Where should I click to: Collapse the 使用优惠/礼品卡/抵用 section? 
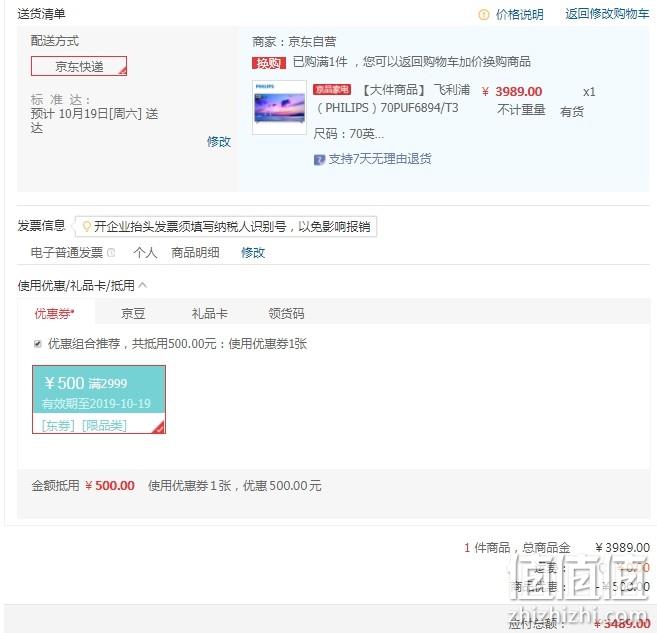click(142, 285)
